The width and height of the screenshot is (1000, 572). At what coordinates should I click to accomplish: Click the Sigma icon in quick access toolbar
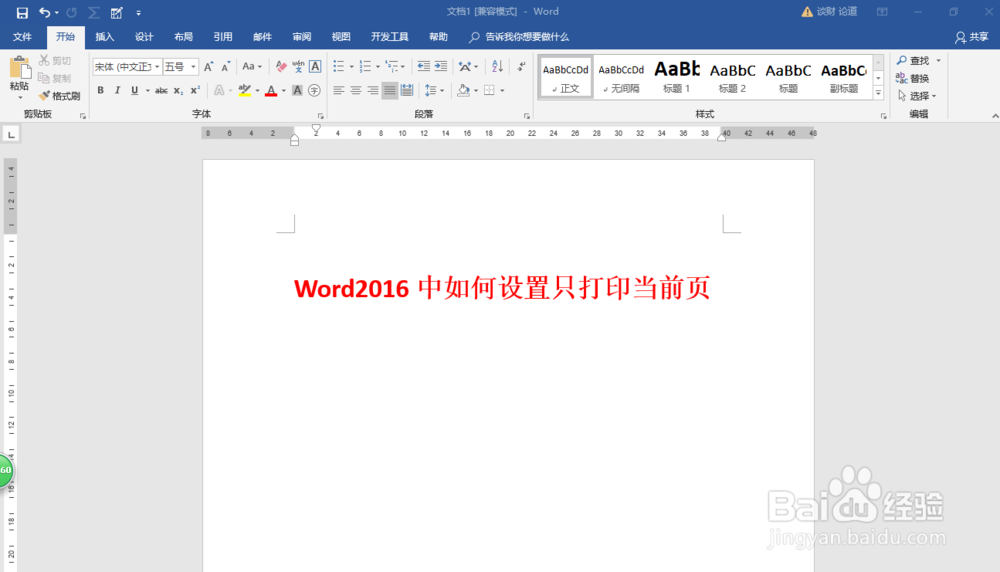(94, 12)
